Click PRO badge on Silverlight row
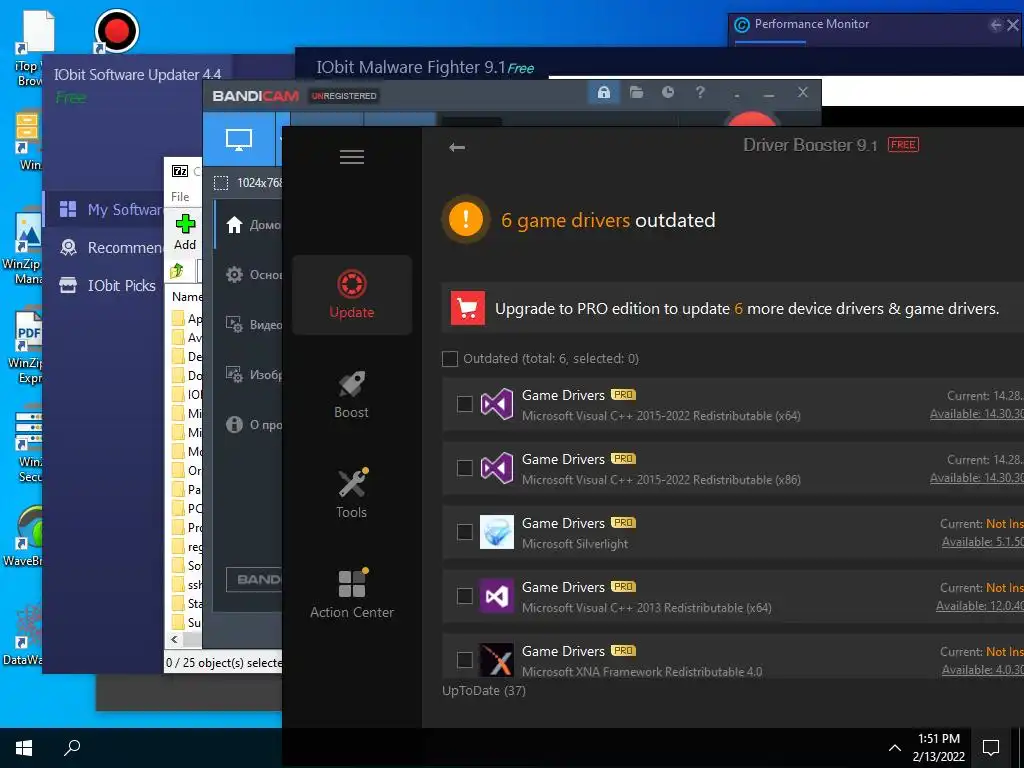This screenshot has height=768, width=1024. (x=623, y=522)
